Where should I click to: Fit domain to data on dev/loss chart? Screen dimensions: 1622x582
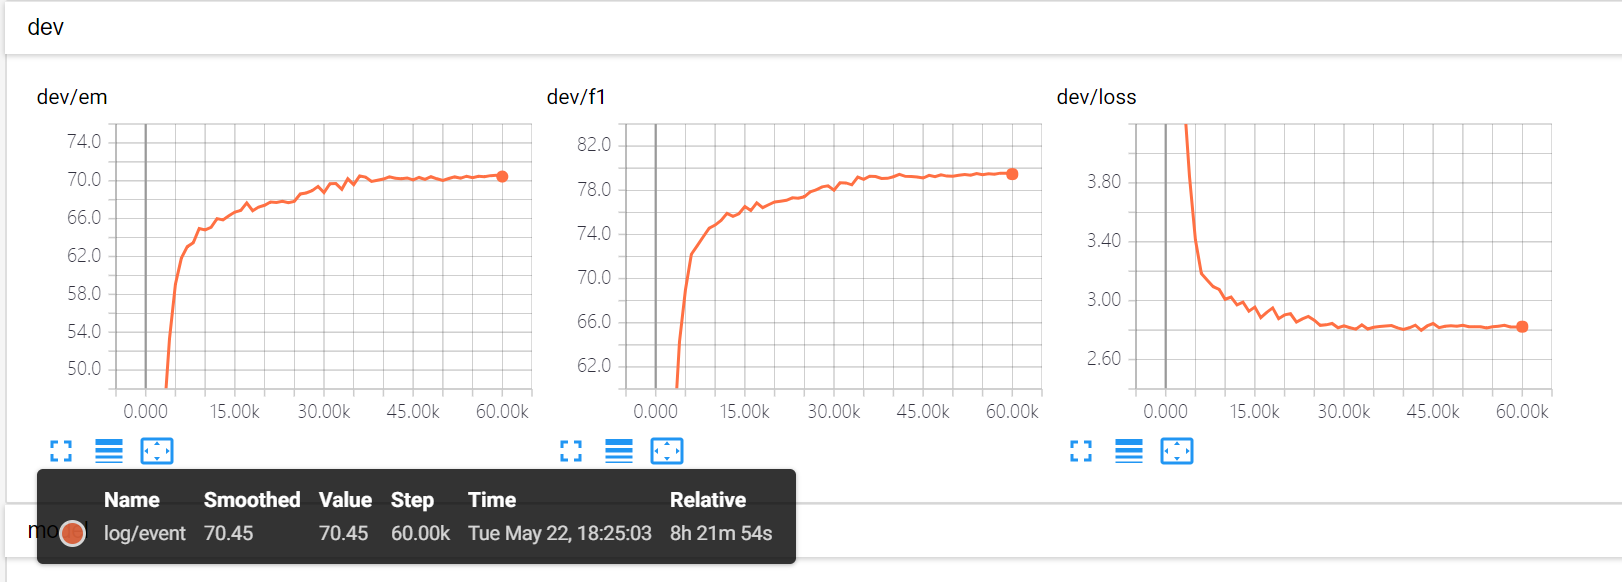pos(1177,451)
